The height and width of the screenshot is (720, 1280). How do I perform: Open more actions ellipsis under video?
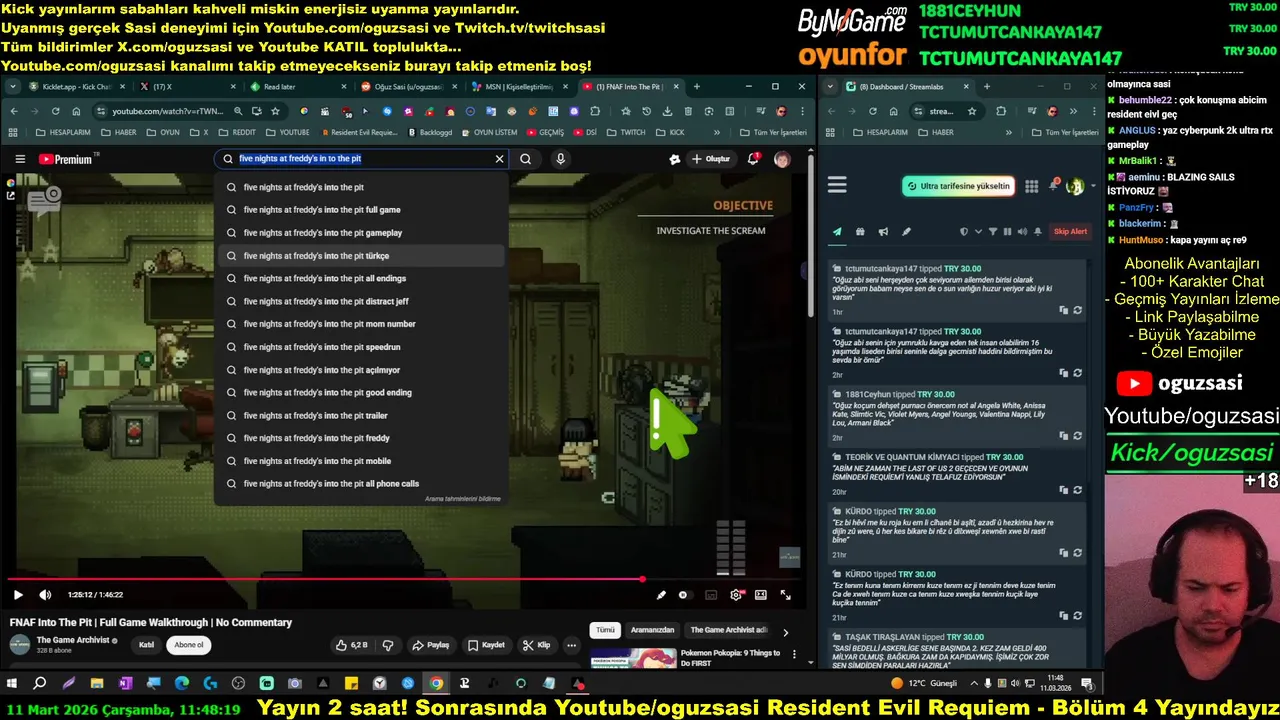(x=570, y=645)
